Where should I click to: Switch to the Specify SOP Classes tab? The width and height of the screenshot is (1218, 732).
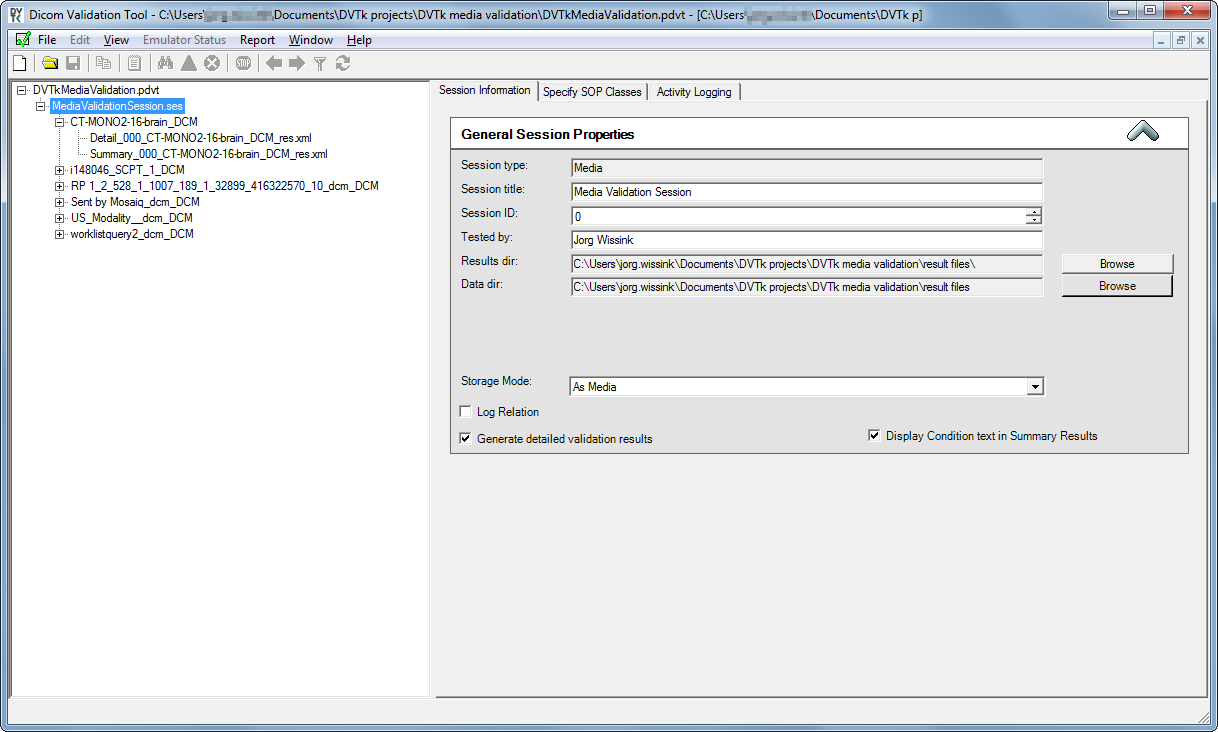coord(592,92)
